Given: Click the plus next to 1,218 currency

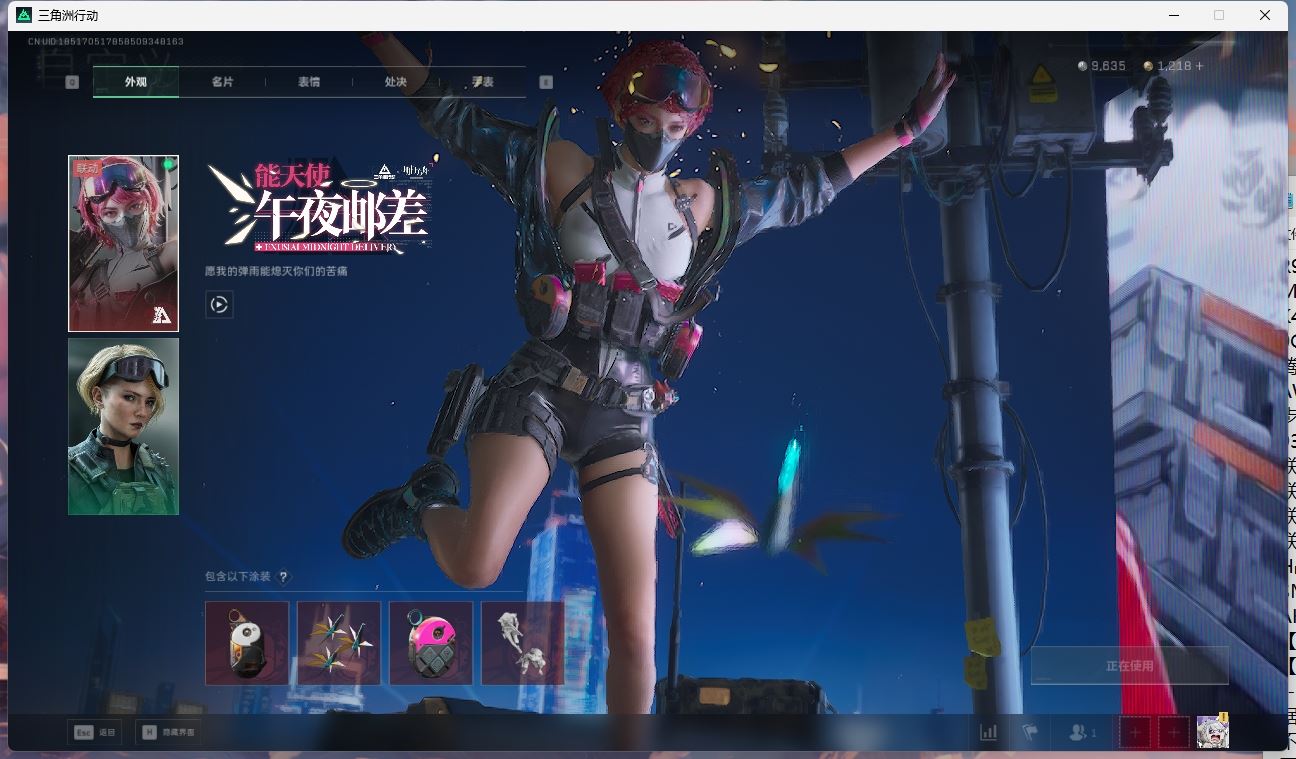Looking at the screenshot, I should point(1200,66).
